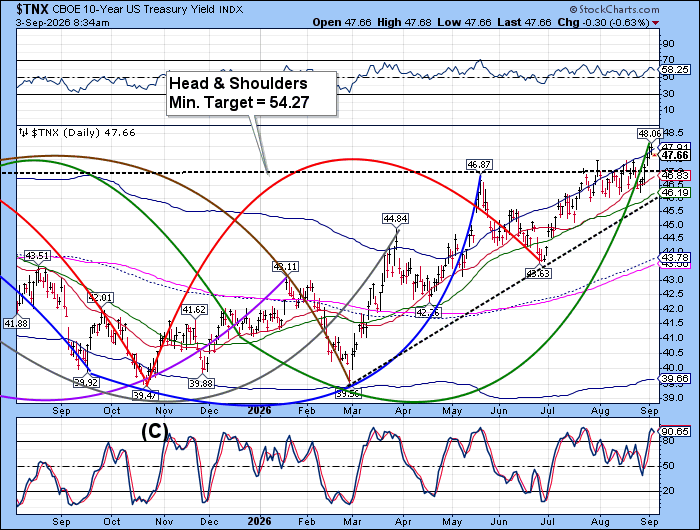Screen dimensions: 700x530
Task: Click the bold 47.66 last price tag
Action: click(x=675, y=155)
